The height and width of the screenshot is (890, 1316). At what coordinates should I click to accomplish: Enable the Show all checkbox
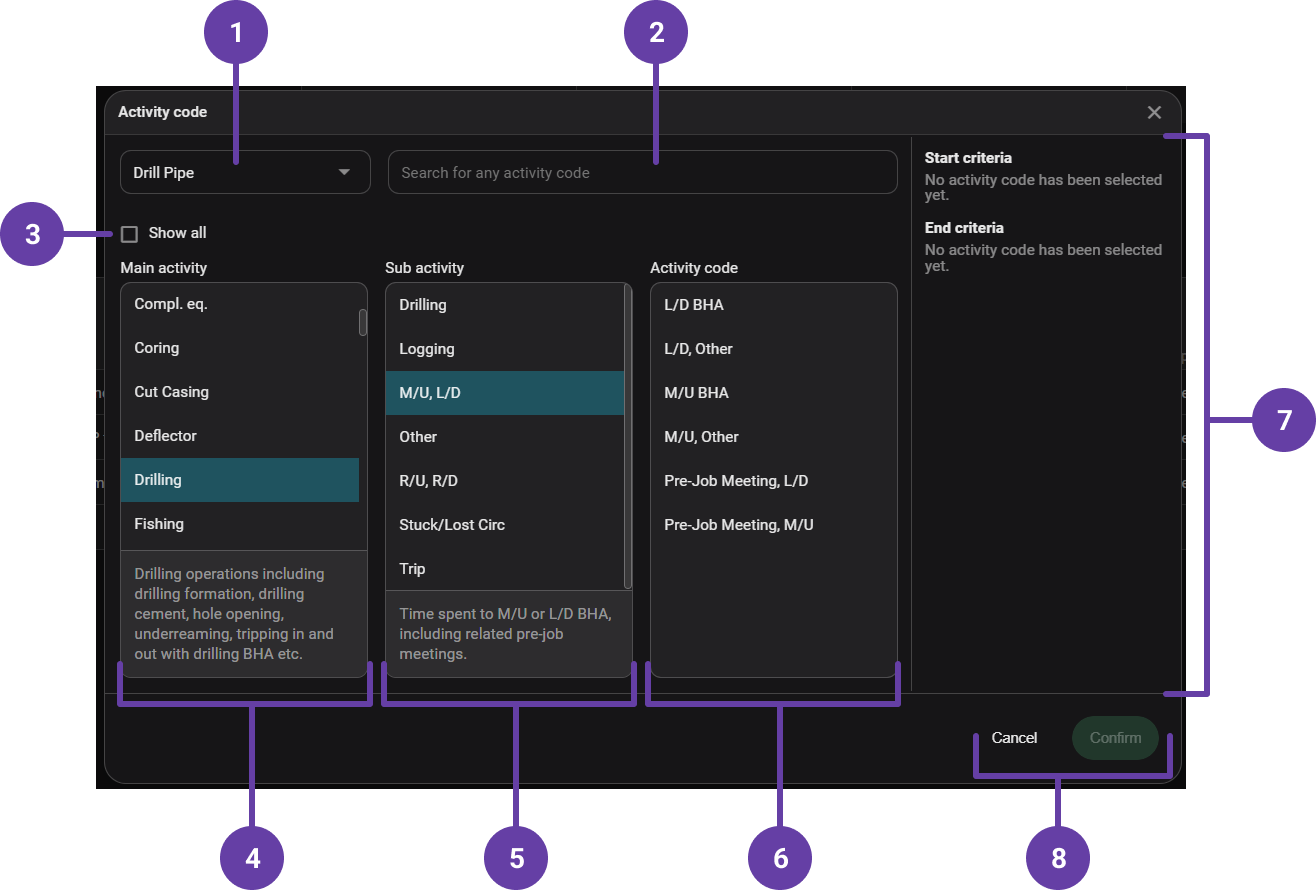[x=129, y=234]
